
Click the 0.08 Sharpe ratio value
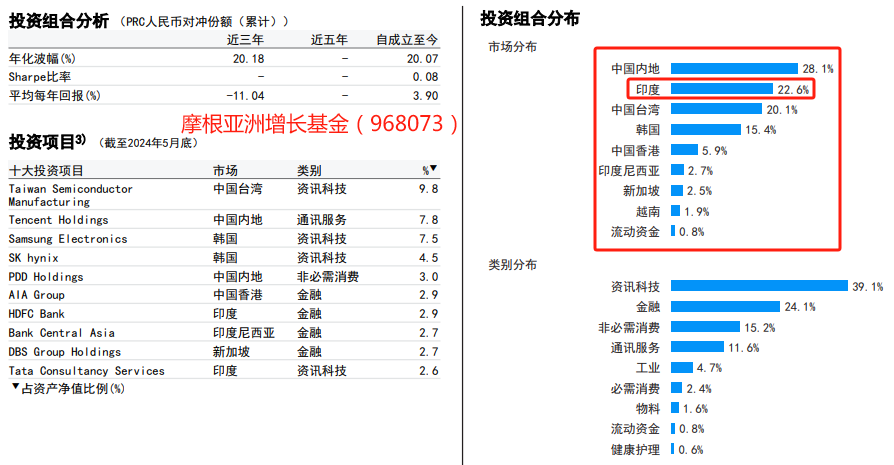coord(425,77)
